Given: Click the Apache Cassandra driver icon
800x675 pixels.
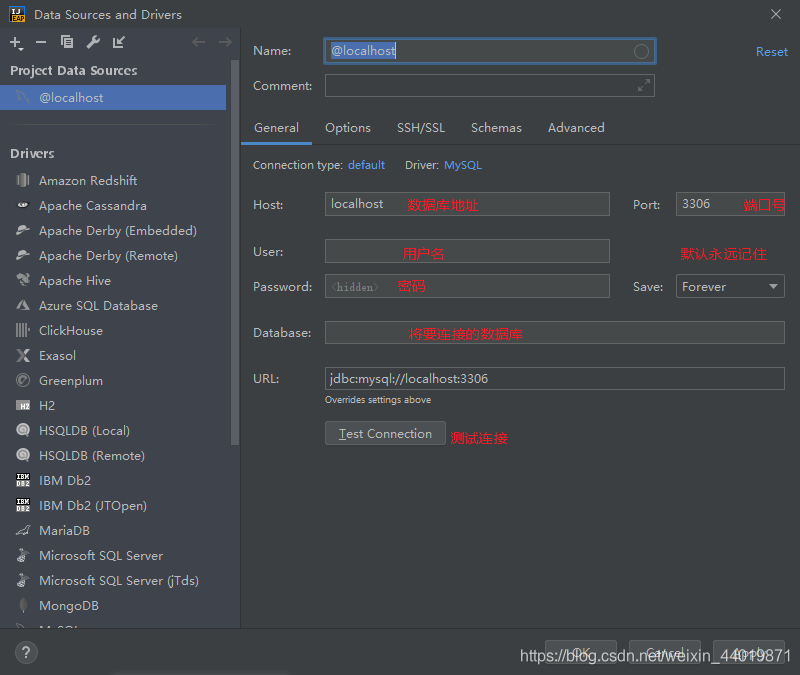Looking at the screenshot, I should [23, 205].
